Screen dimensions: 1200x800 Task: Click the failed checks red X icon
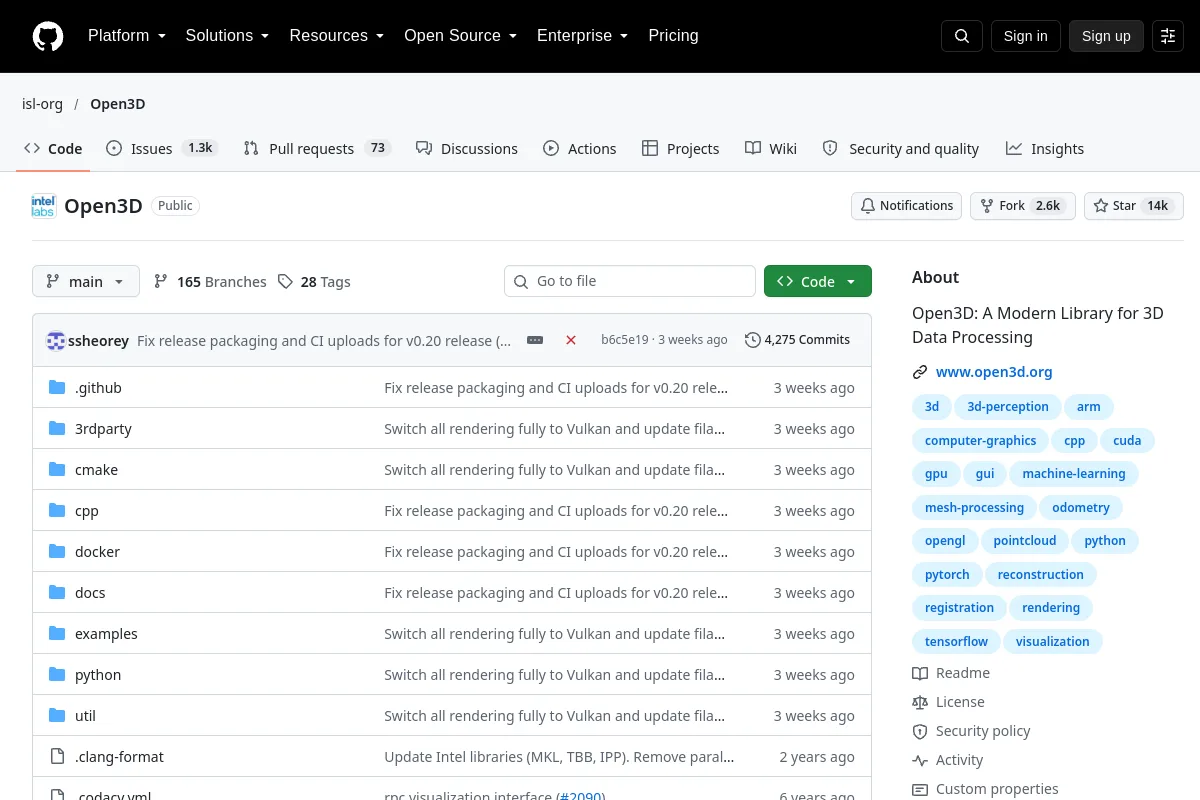point(571,340)
